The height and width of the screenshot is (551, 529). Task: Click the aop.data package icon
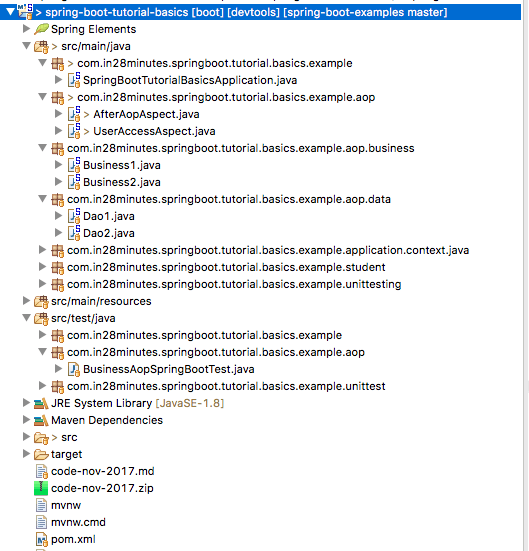coord(57,199)
